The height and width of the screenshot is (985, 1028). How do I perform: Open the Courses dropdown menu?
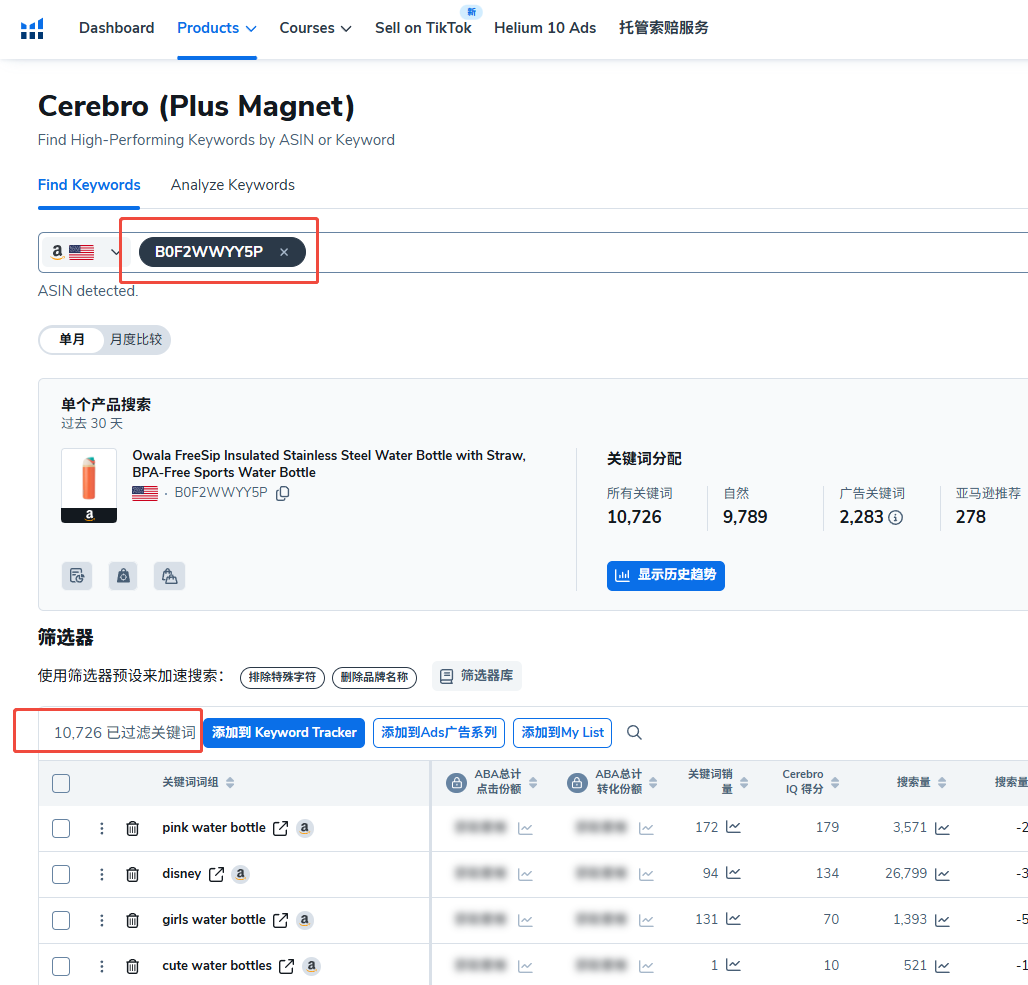pyautogui.click(x=315, y=28)
